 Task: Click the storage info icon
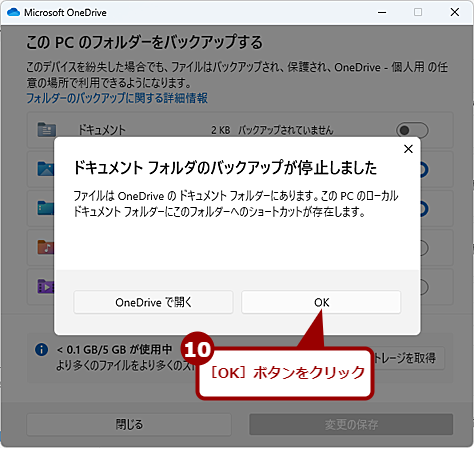click(41, 350)
